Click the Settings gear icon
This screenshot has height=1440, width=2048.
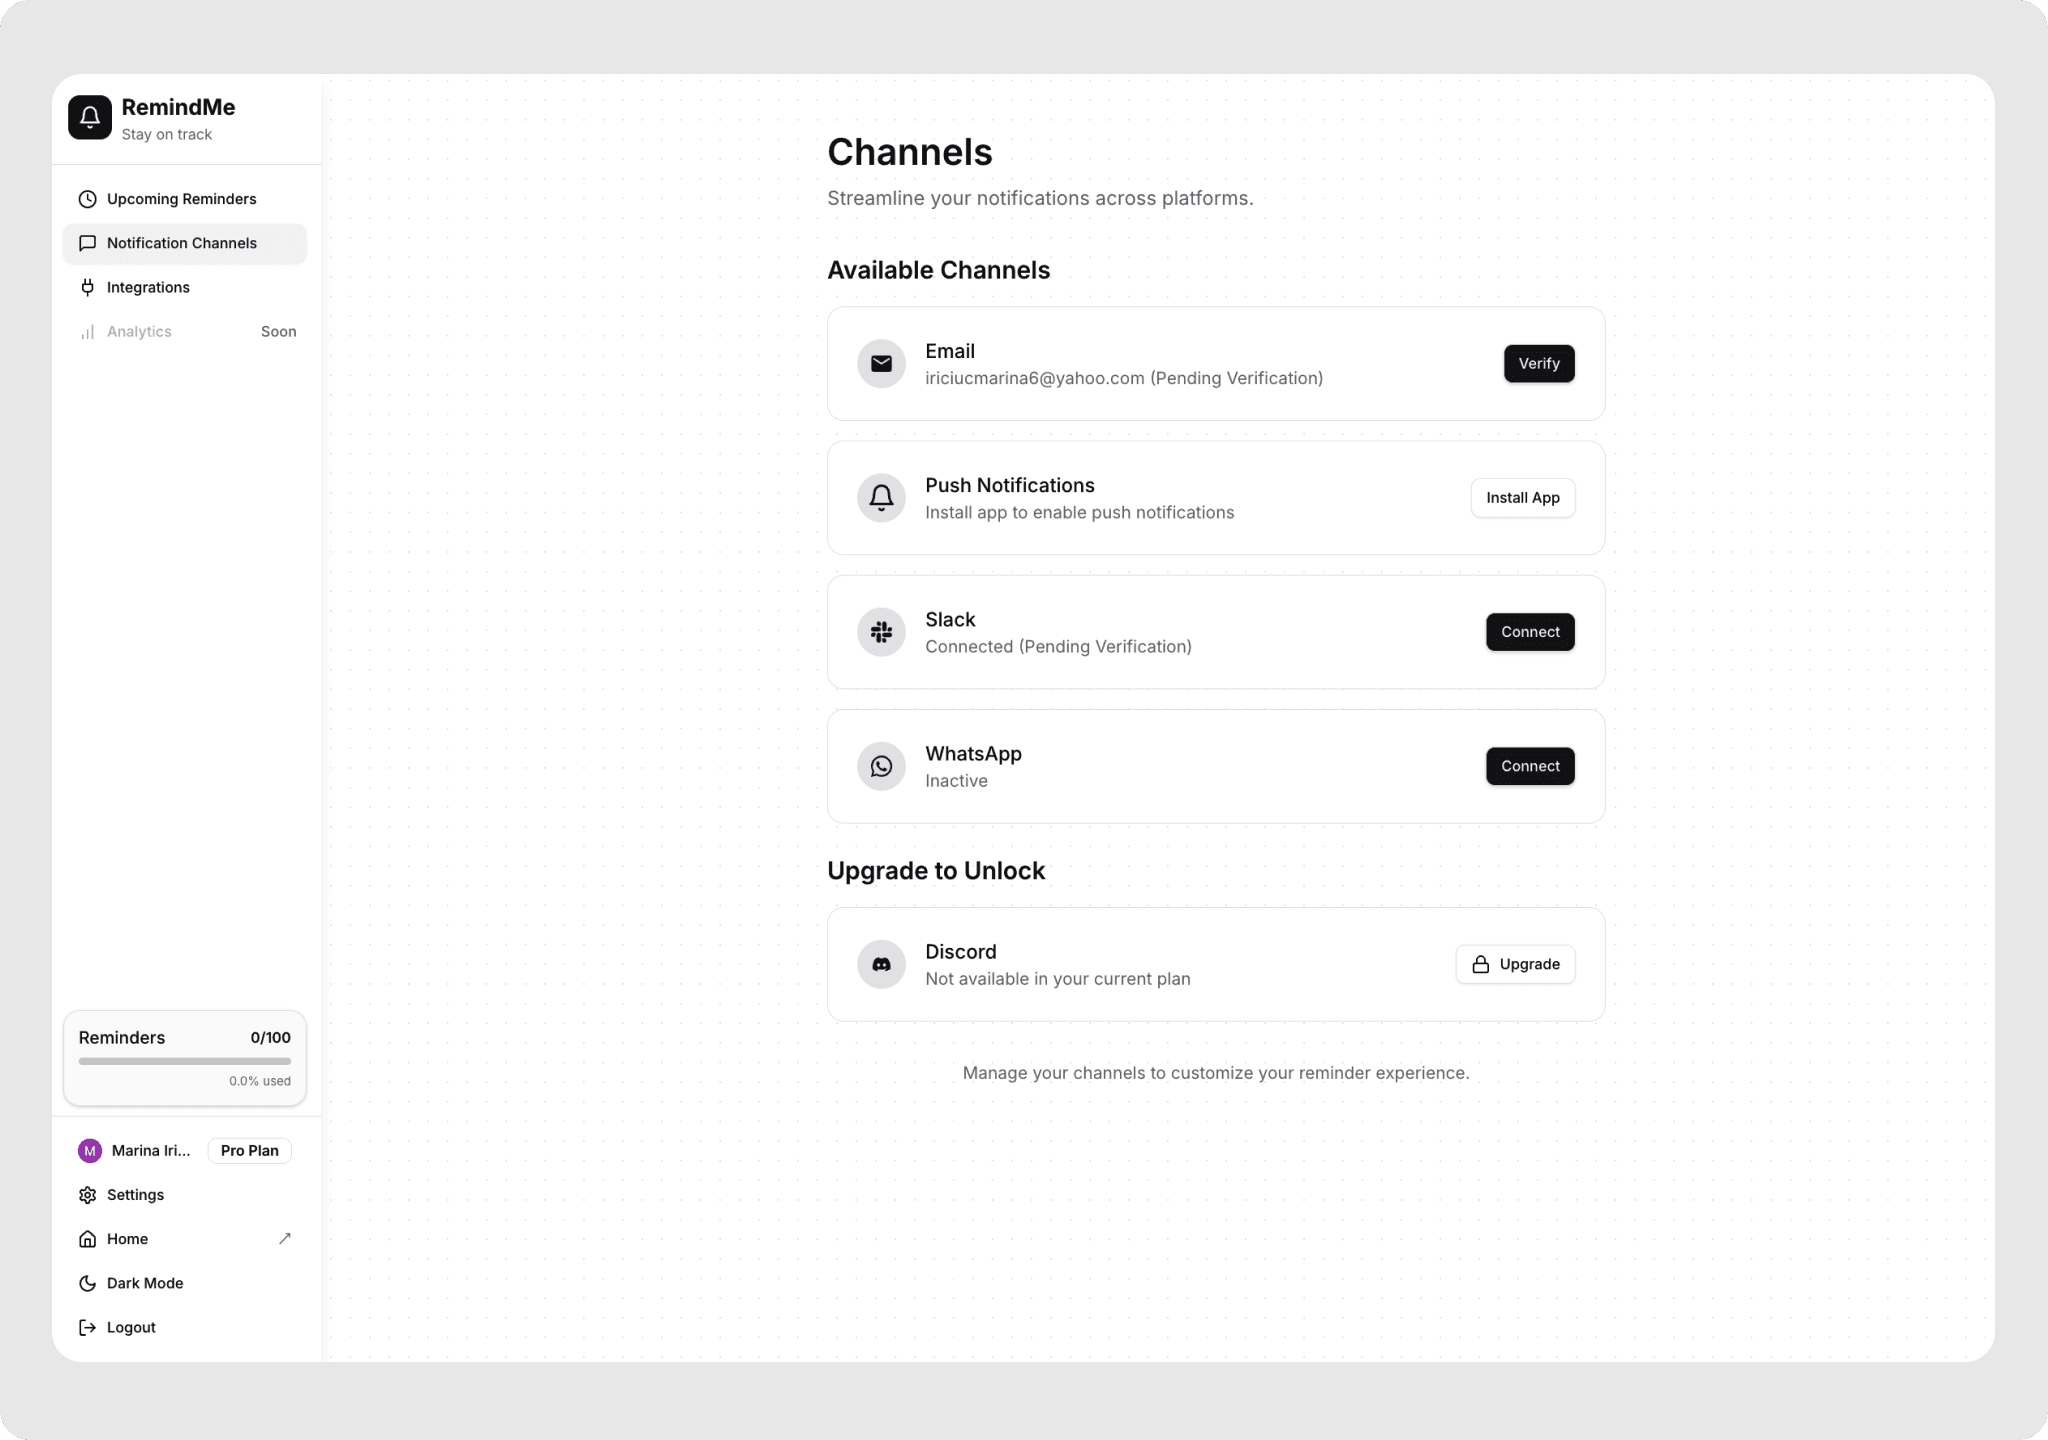pos(88,1195)
